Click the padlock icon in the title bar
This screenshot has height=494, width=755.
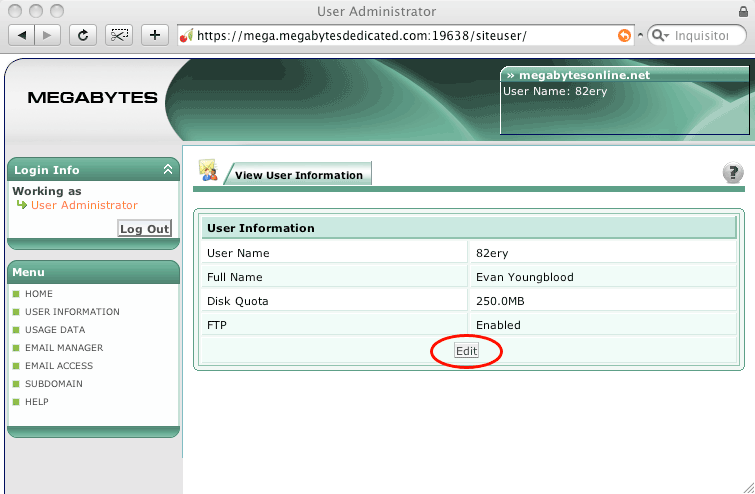pyautogui.click(x=743, y=11)
